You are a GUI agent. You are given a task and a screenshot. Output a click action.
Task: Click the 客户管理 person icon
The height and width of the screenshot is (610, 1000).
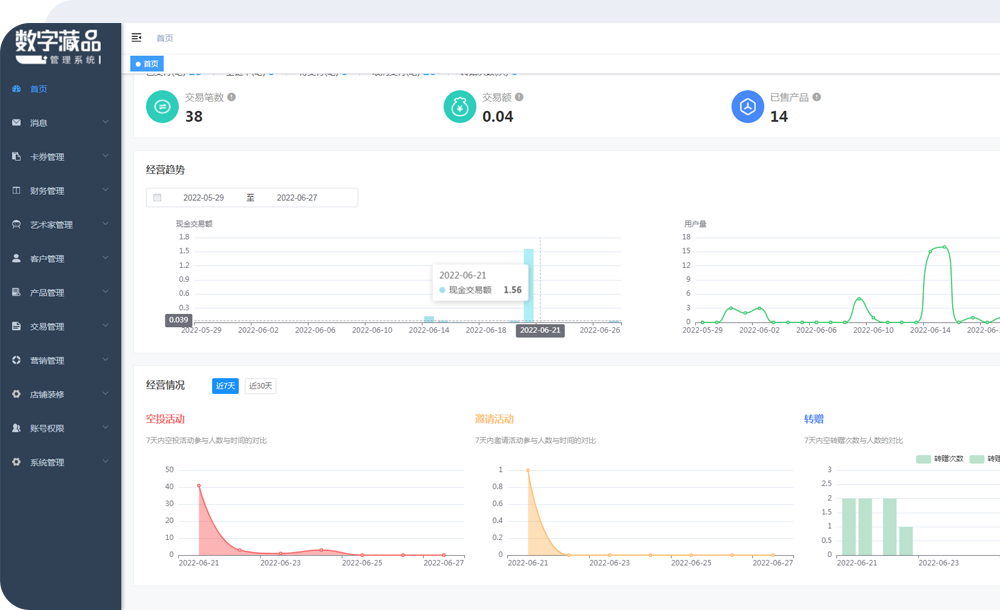point(17,258)
